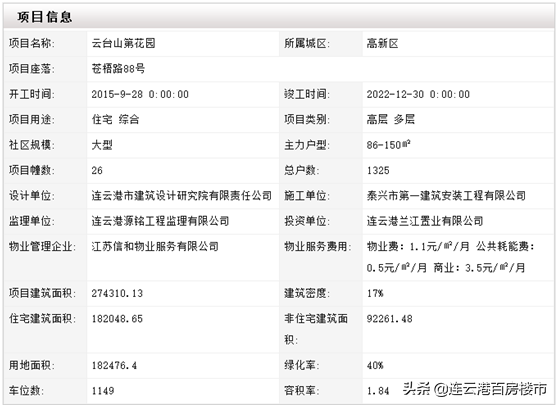Select building count value 26
Viewport: 558px width, 407px height.
(97, 170)
